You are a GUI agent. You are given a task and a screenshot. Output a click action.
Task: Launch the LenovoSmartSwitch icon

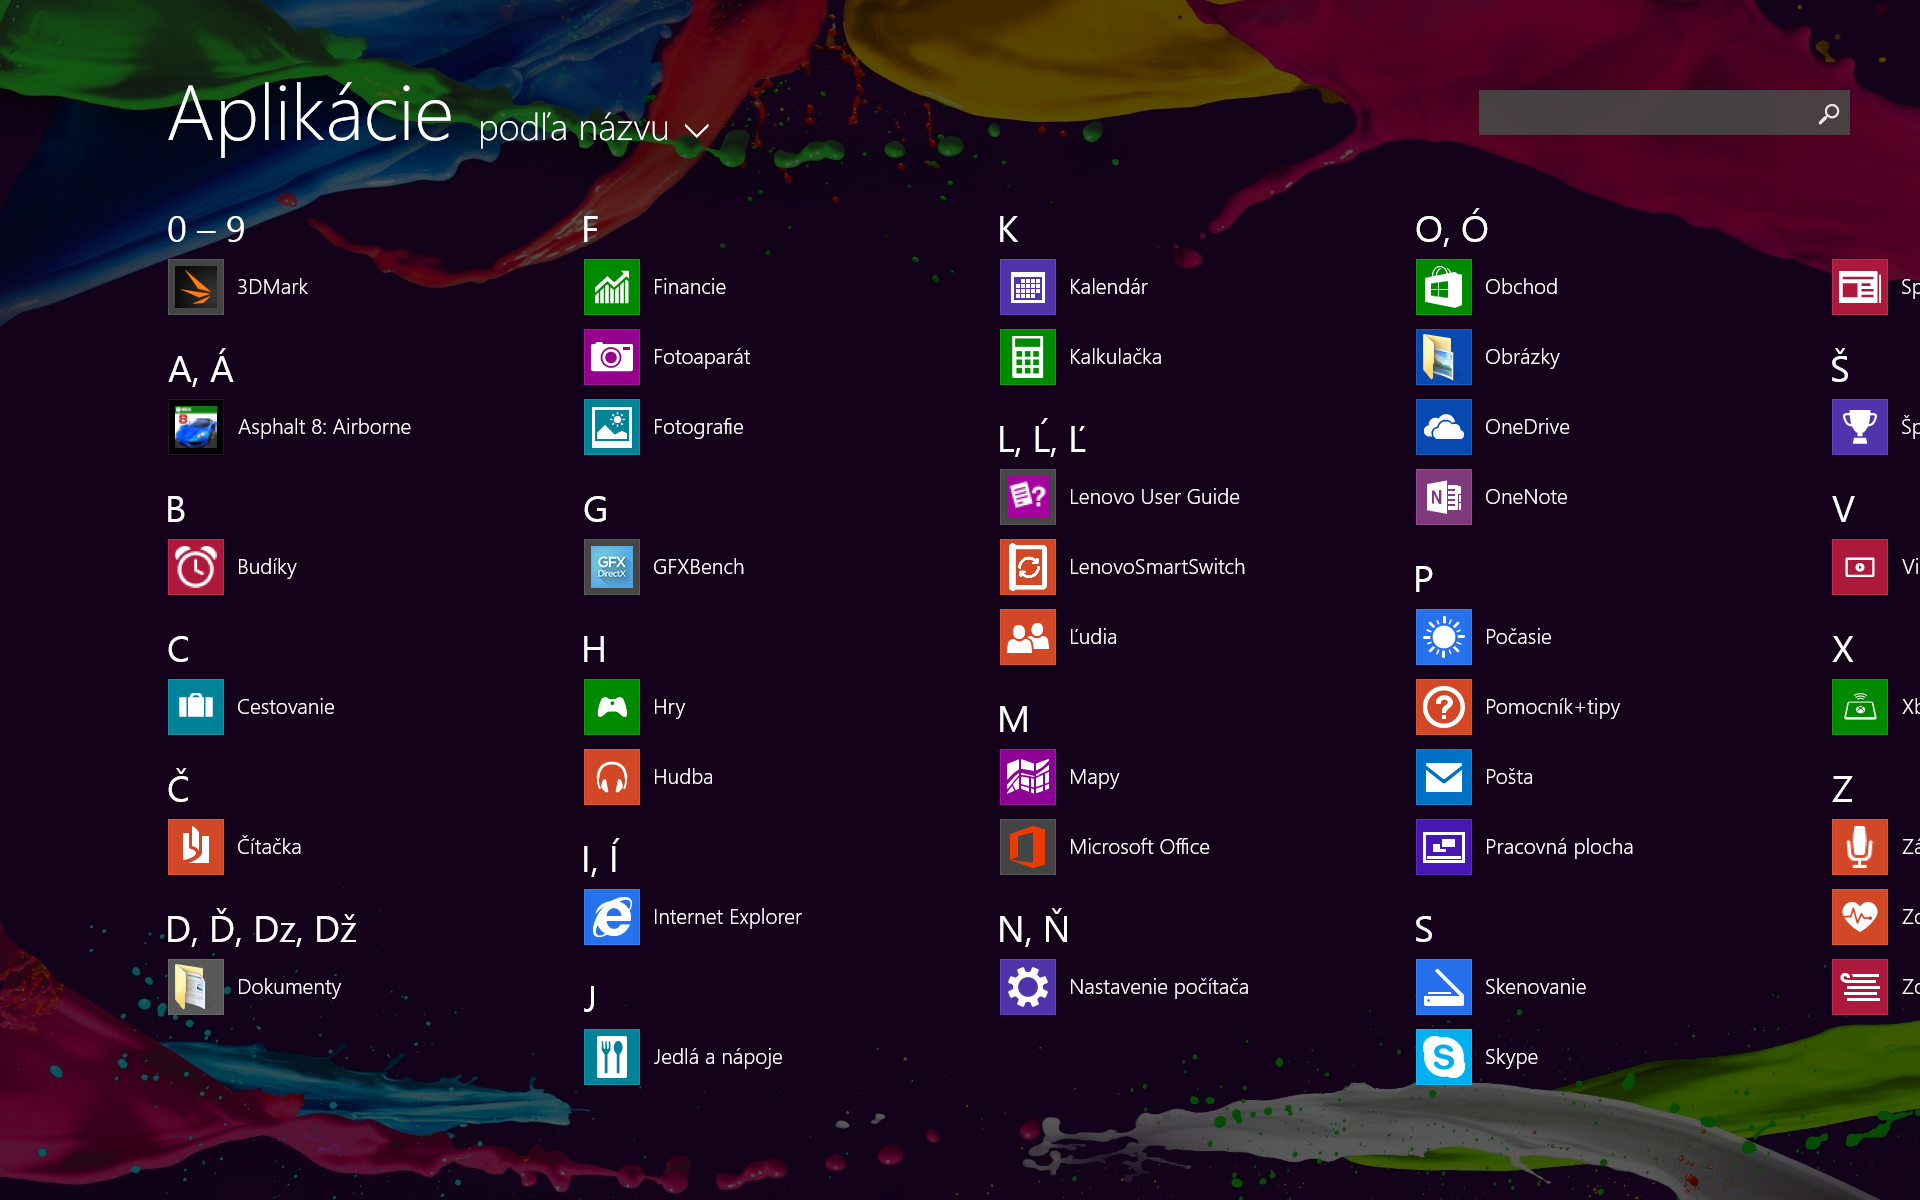pyautogui.click(x=1028, y=567)
